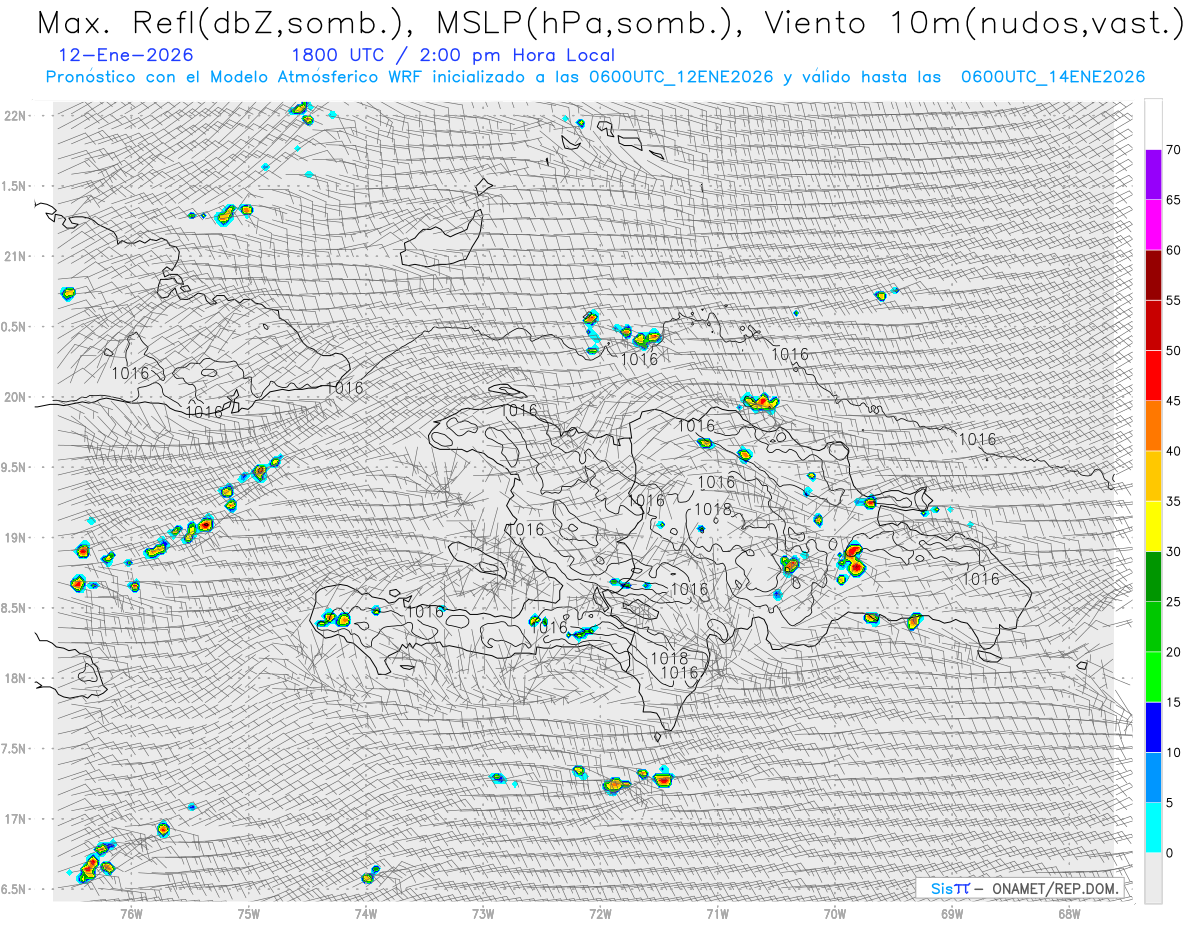Click the colorbar value label '55'

(x=1173, y=300)
